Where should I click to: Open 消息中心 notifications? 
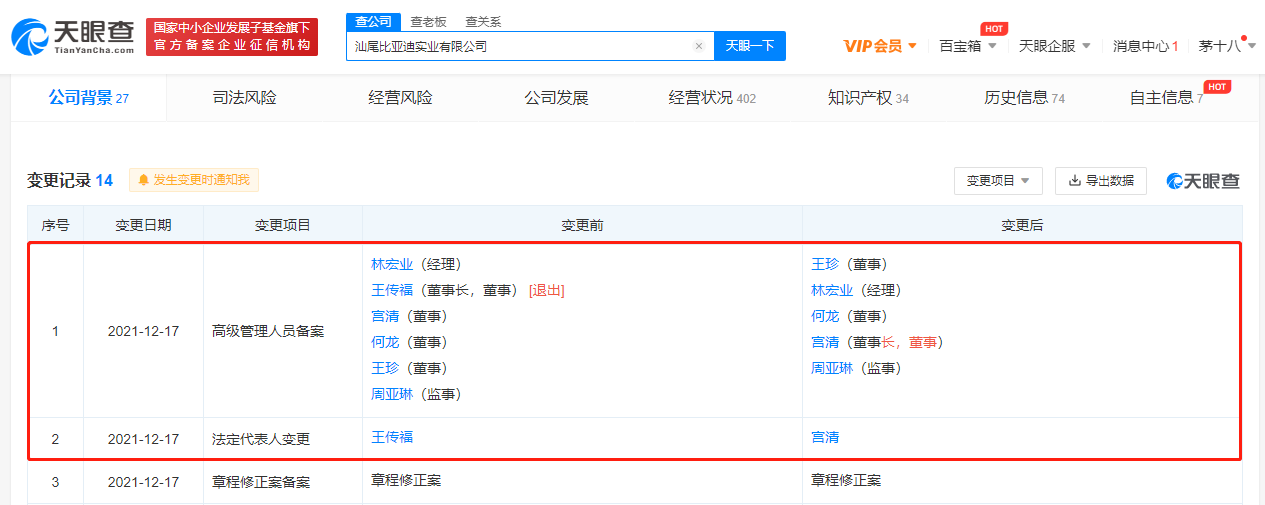coord(1145,46)
